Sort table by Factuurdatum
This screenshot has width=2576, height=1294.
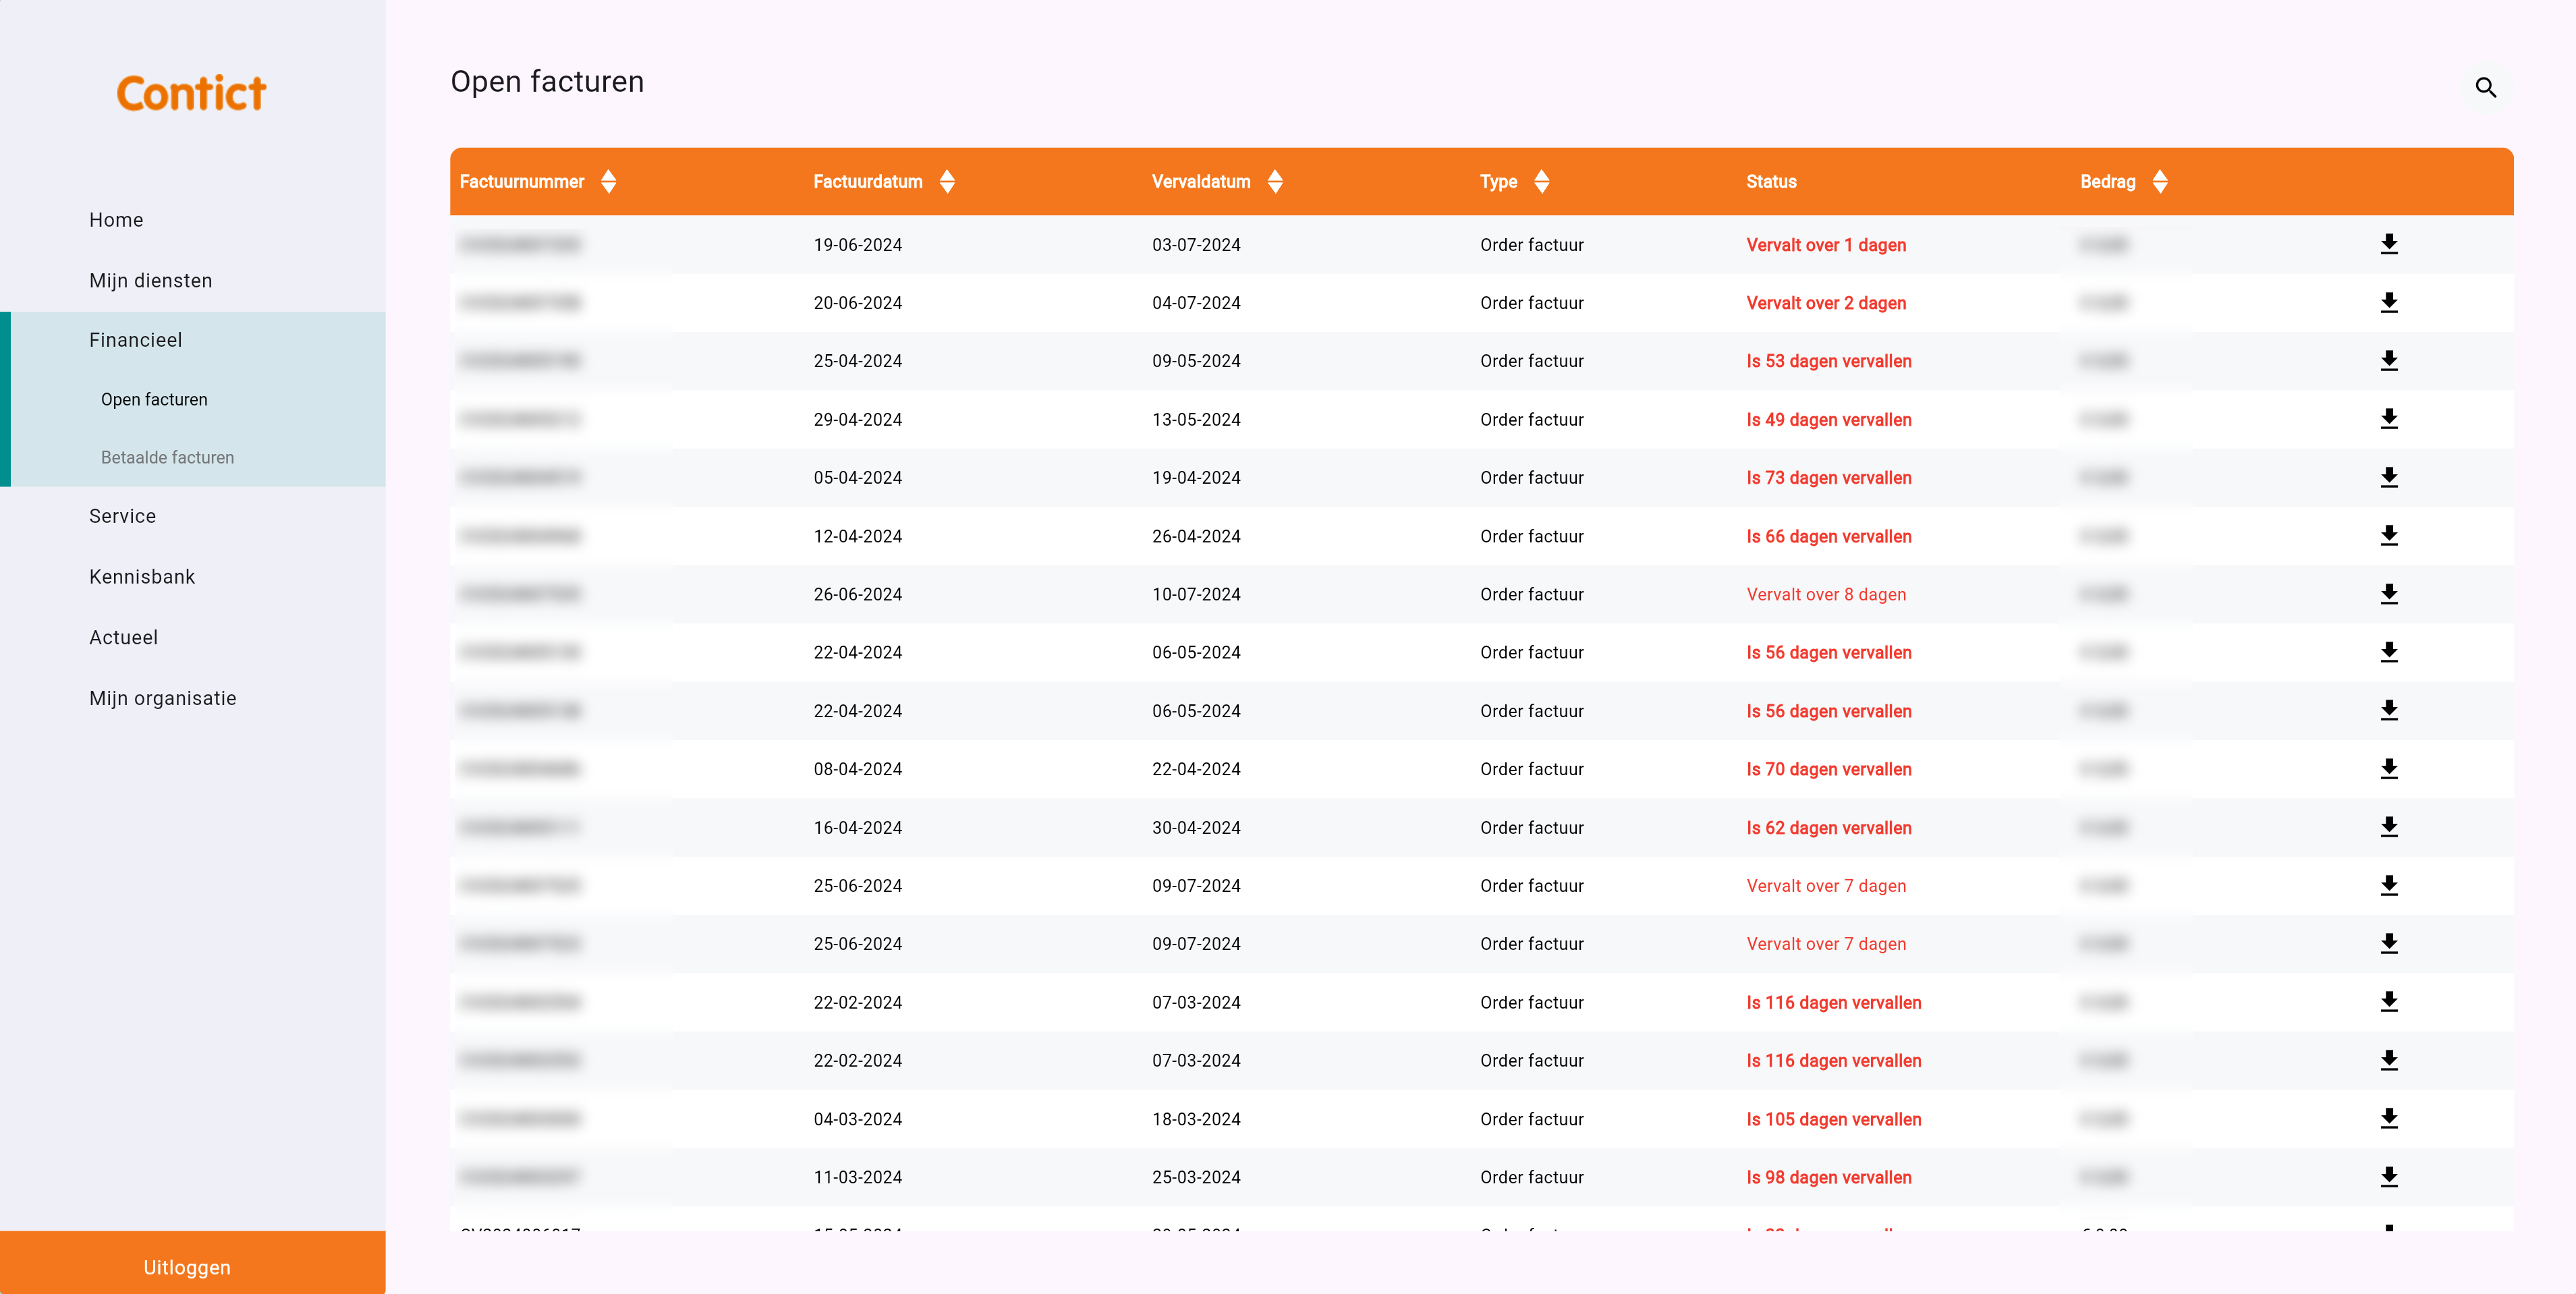click(946, 182)
